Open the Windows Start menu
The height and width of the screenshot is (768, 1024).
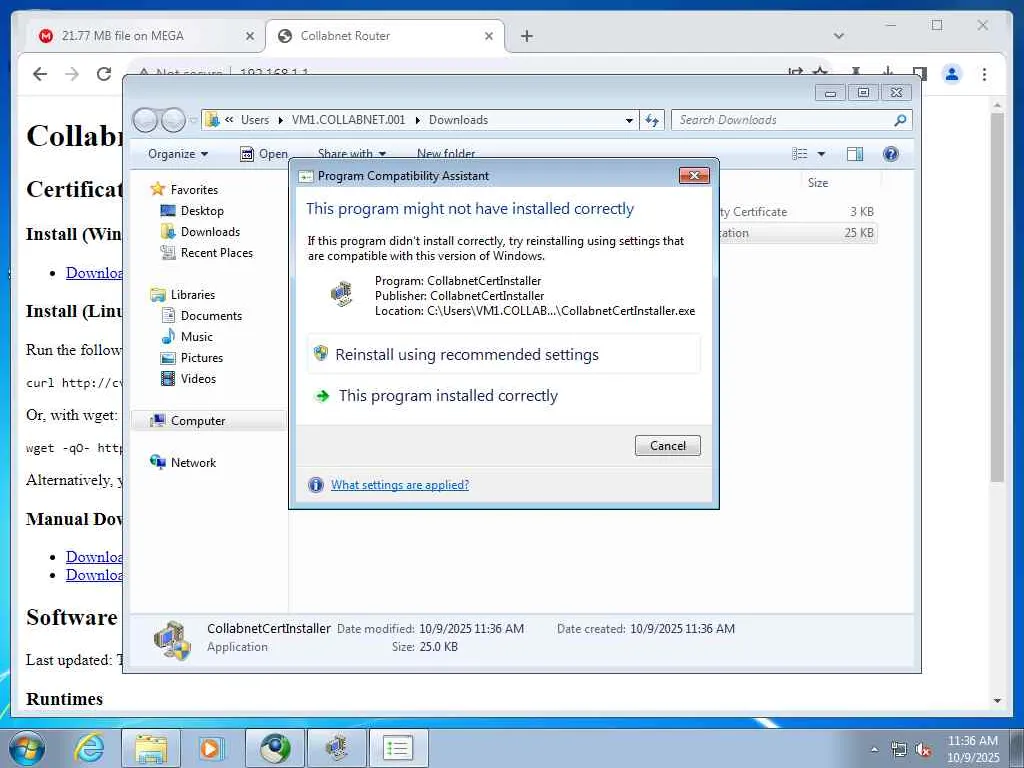coord(26,748)
